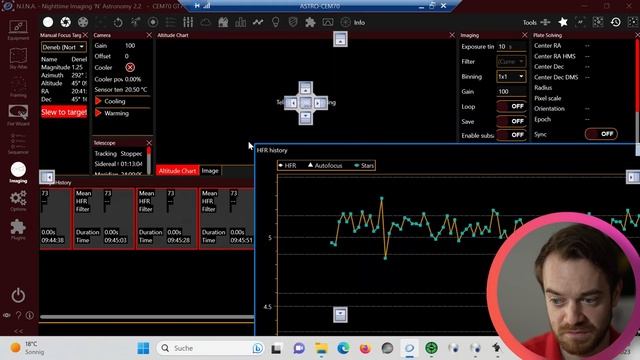Select image history thumbnail at 09:45:03

coord(104,218)
